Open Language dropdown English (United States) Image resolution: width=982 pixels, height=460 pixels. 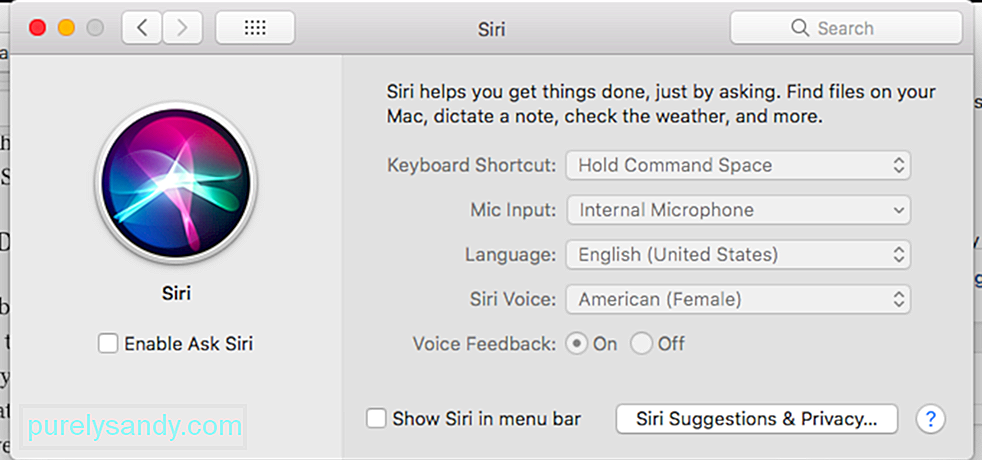tap(738, 255)
